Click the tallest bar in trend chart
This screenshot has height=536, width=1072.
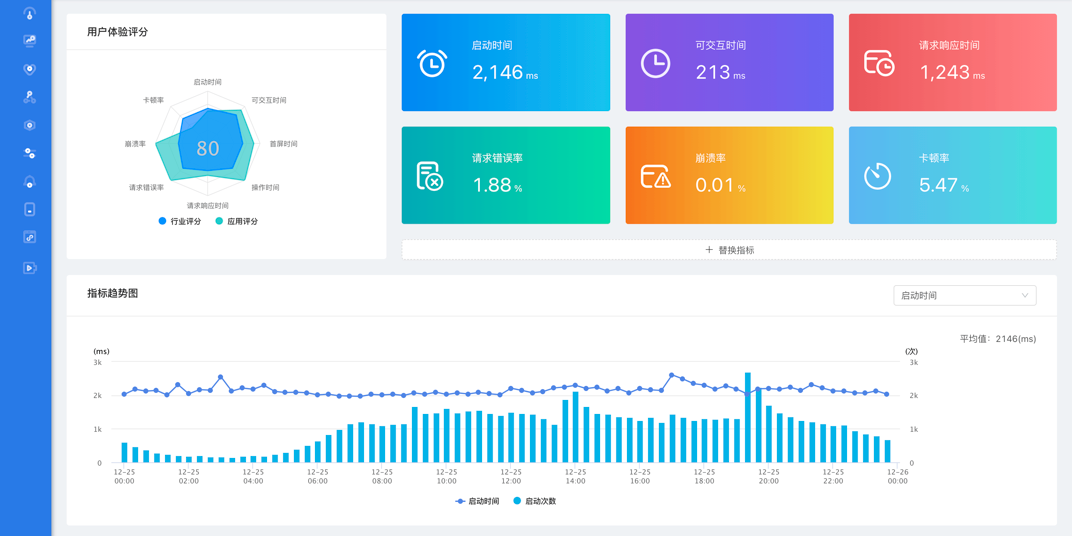click(x=747, y=418)
